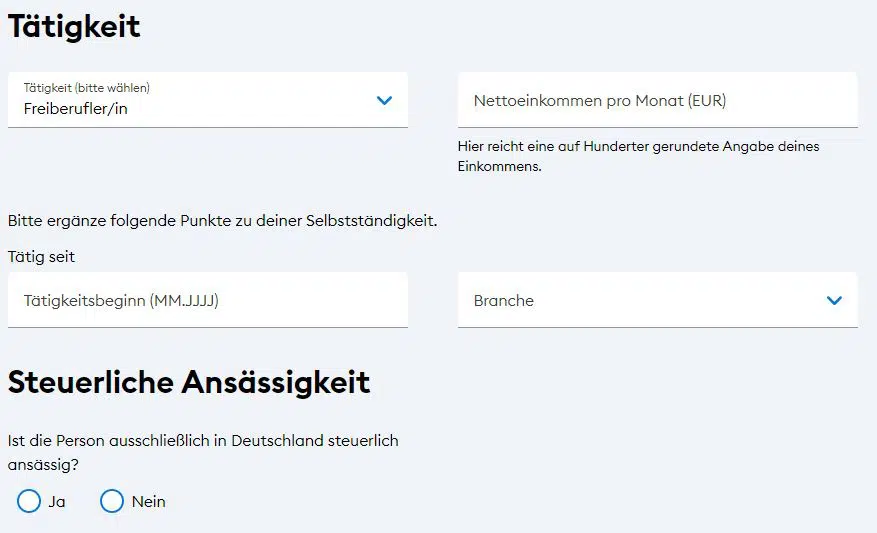Click the word 'ansässig?' in the question
The height and width of the screenshot is (533, 877).
tap(43, 465)
